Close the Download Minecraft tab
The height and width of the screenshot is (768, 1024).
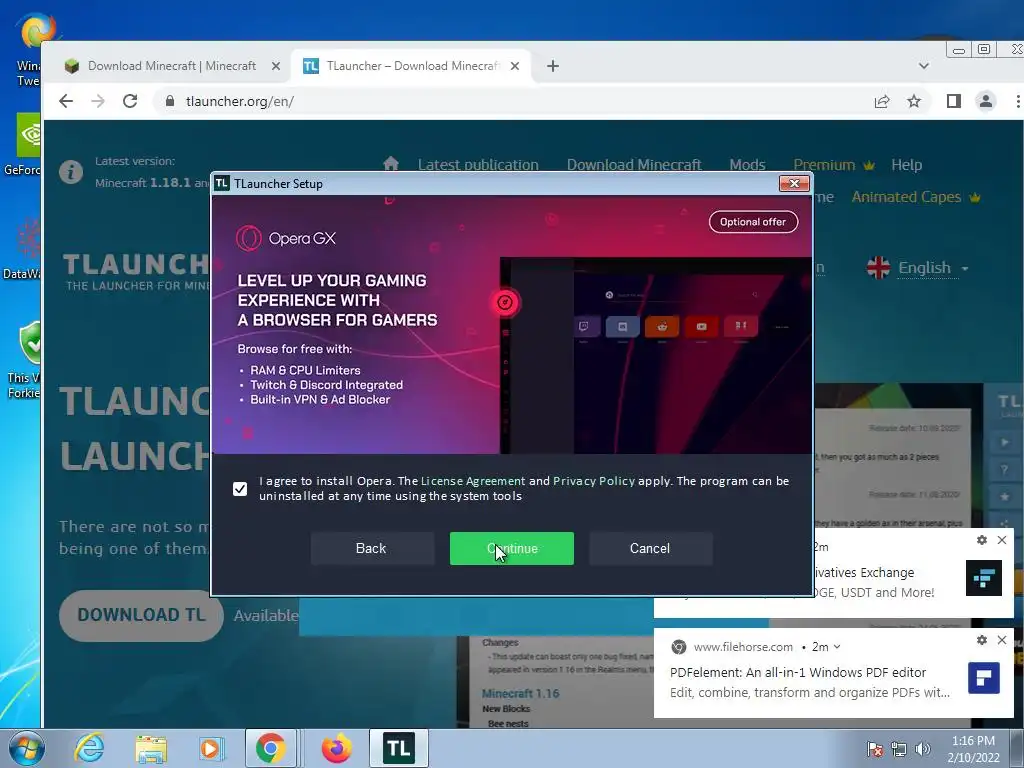tap(276, 66)
